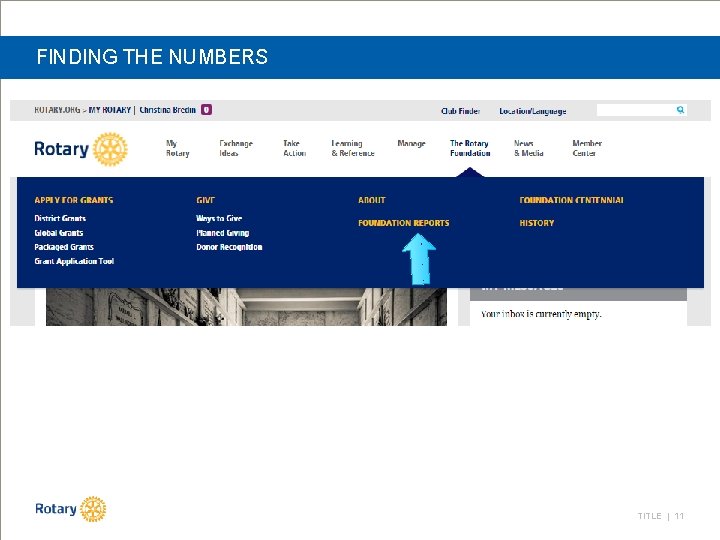Screen dimensions: 720x540
Task: Open Foundation Centennial link
Action: coord(572,200)
